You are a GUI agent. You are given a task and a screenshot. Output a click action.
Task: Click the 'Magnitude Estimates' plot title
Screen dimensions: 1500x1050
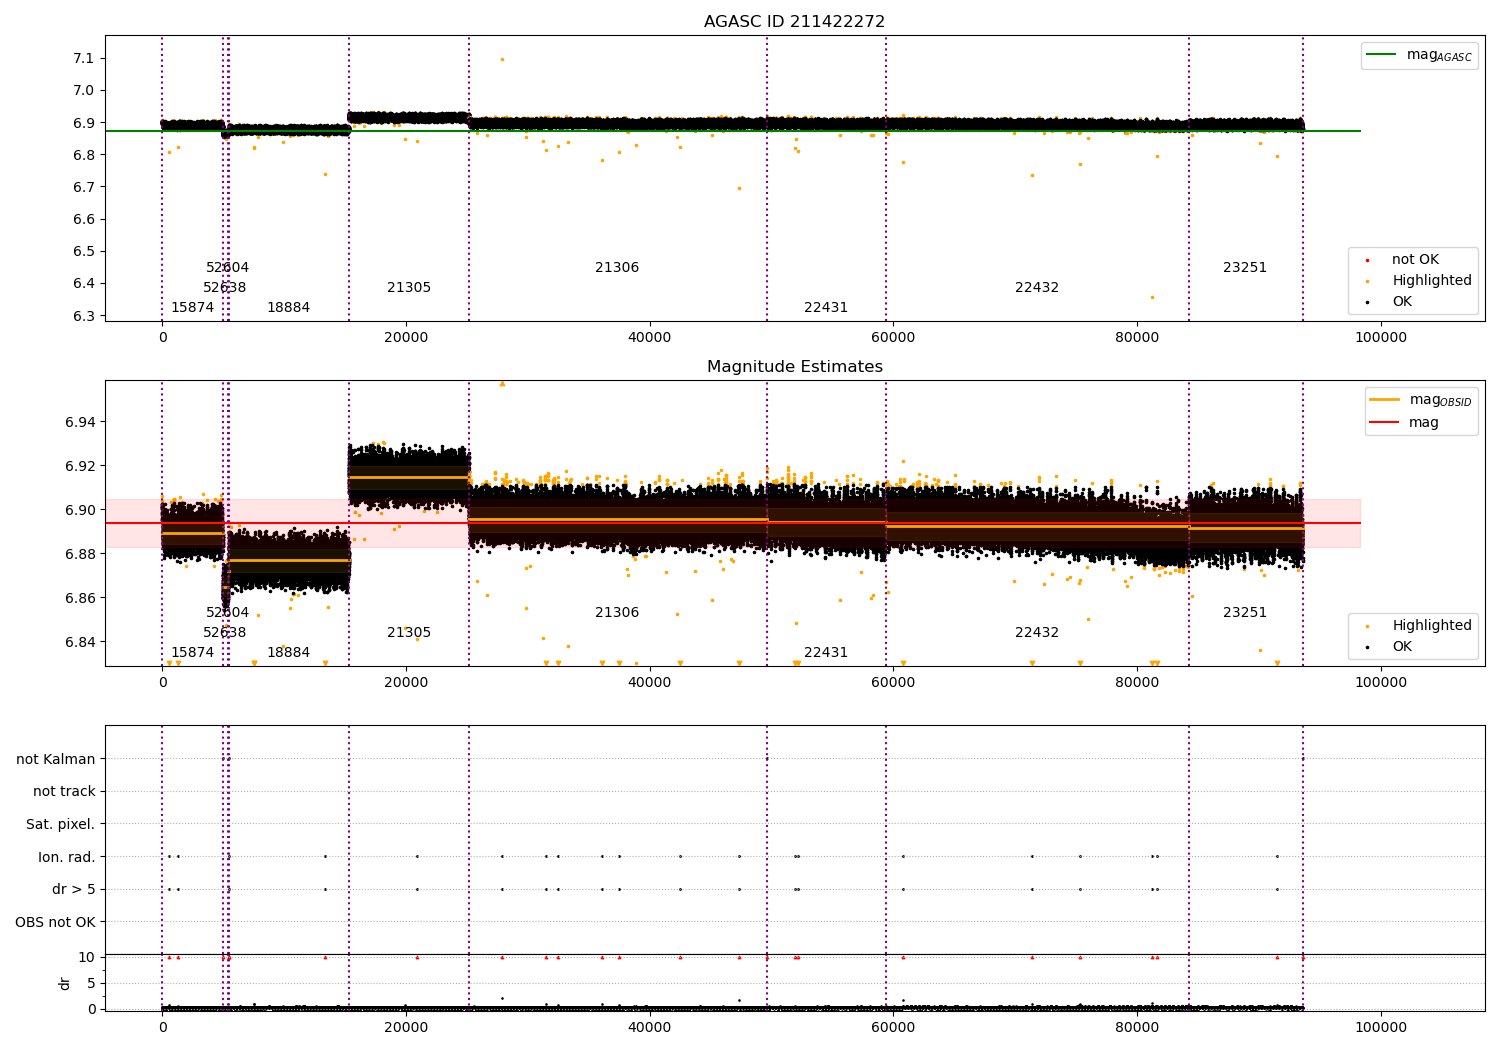point(794,367)
